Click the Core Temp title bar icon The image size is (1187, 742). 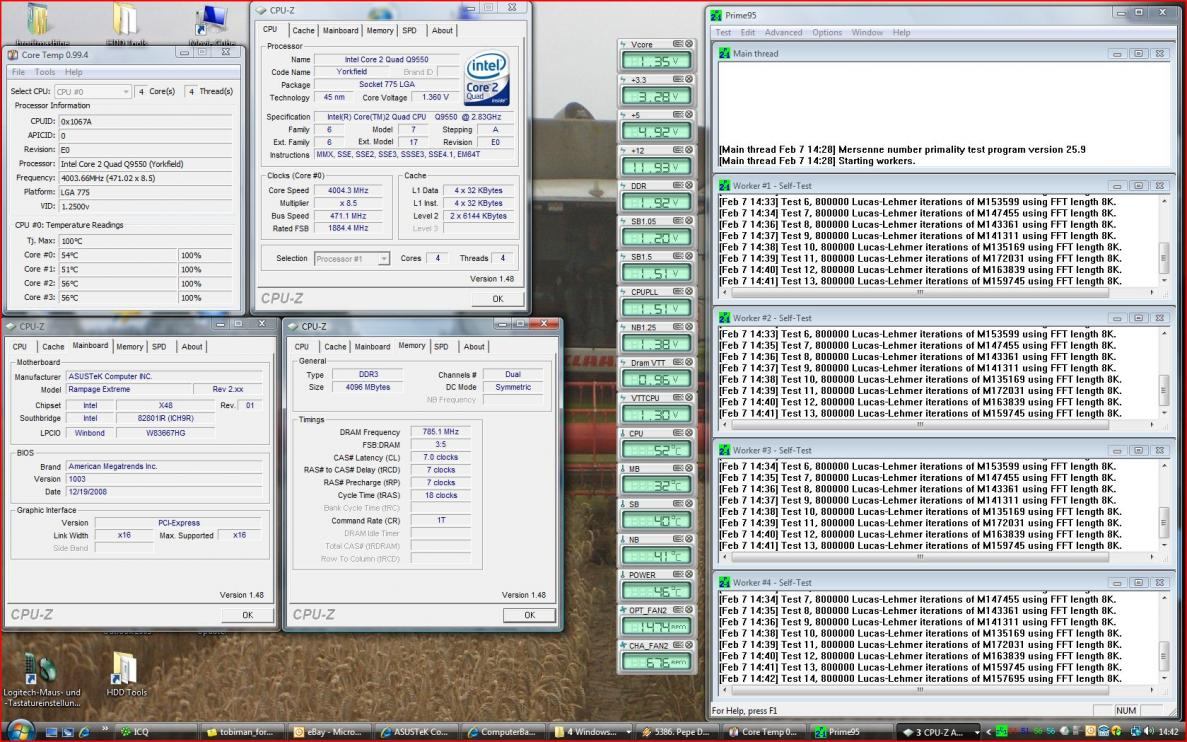(x=13, y=55)
